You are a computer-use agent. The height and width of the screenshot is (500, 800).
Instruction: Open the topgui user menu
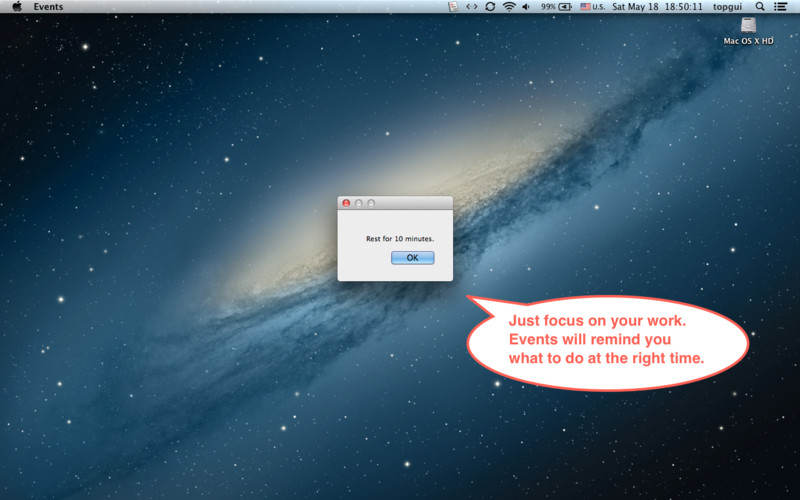727,7
